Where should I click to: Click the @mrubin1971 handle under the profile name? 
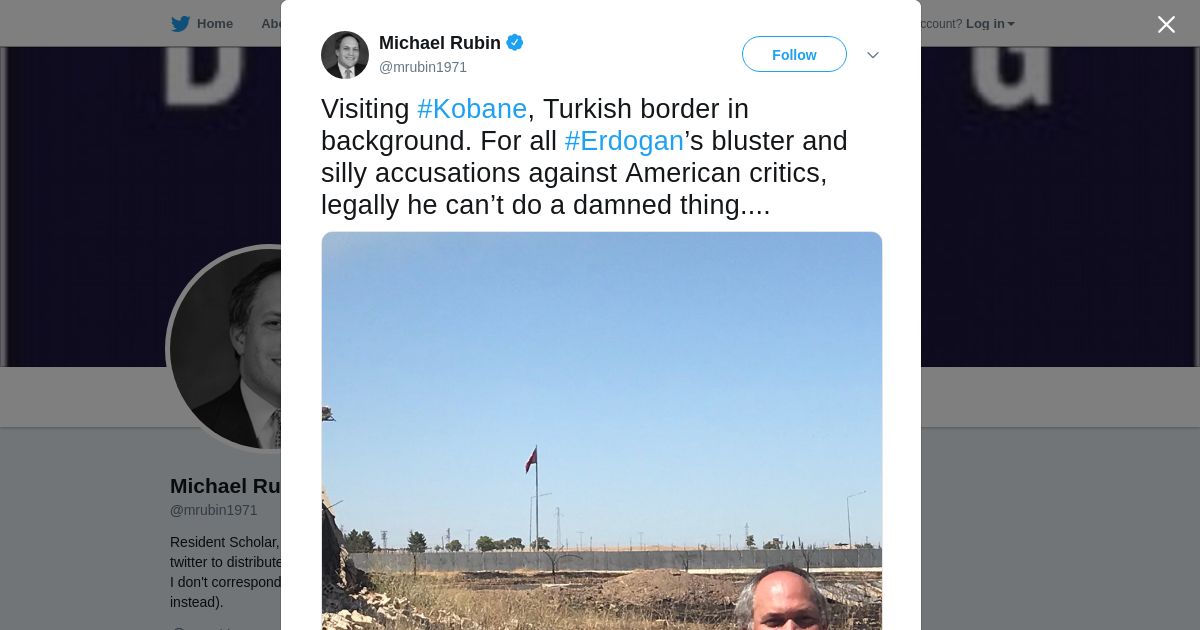[x=214, y=510]
